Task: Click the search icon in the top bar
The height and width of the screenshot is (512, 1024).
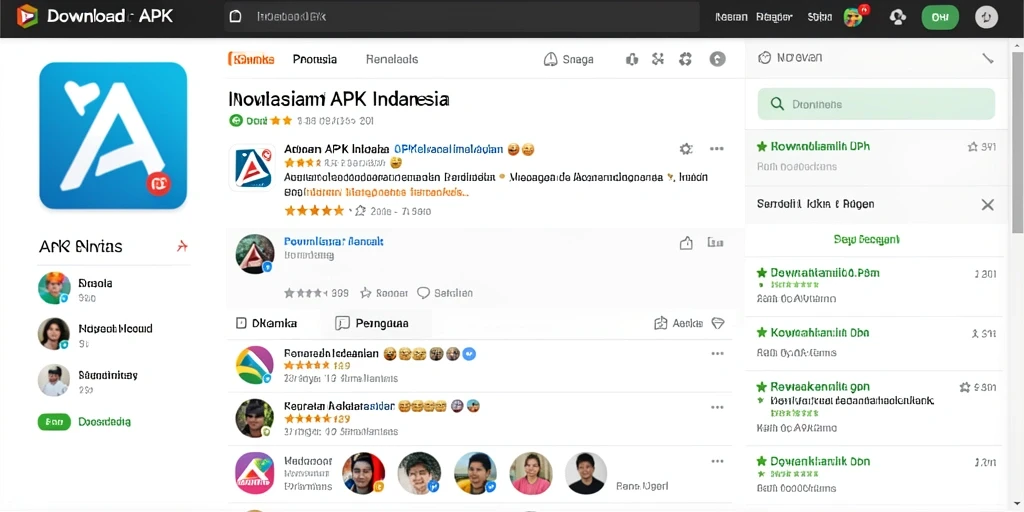Action: [x=236, y=17]
